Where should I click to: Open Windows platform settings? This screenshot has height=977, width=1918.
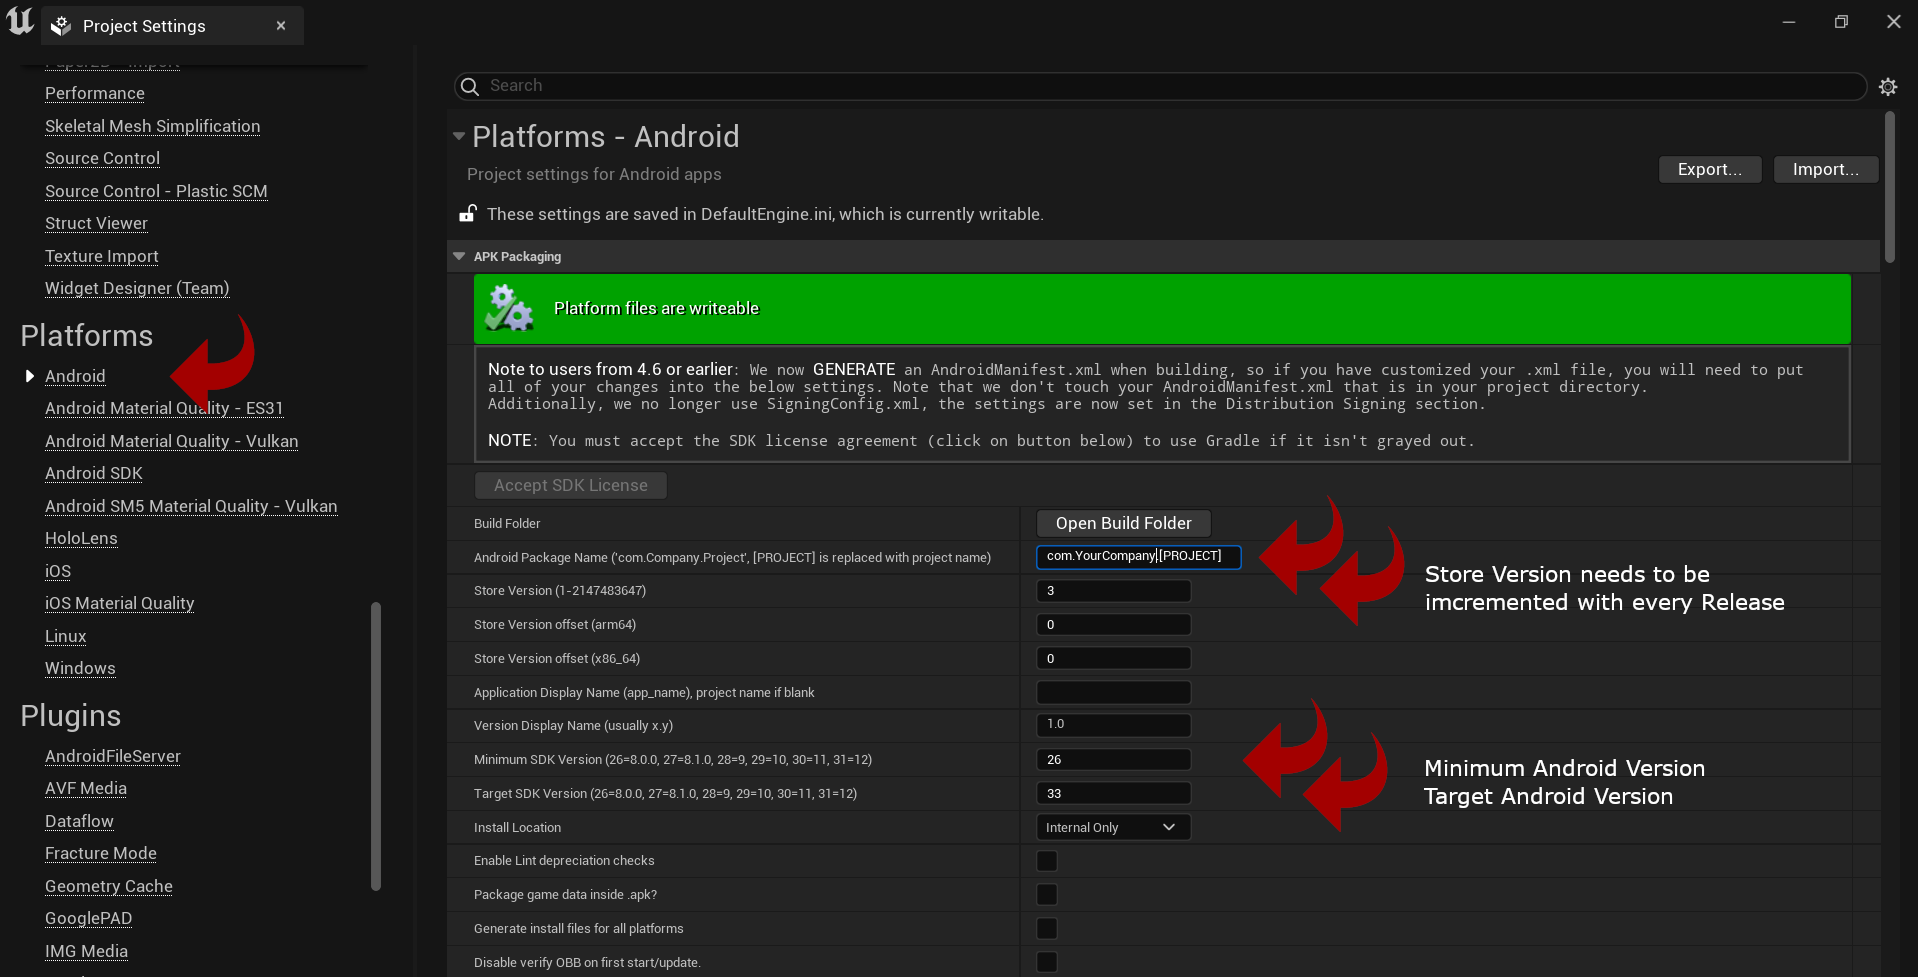click(80, 668)
